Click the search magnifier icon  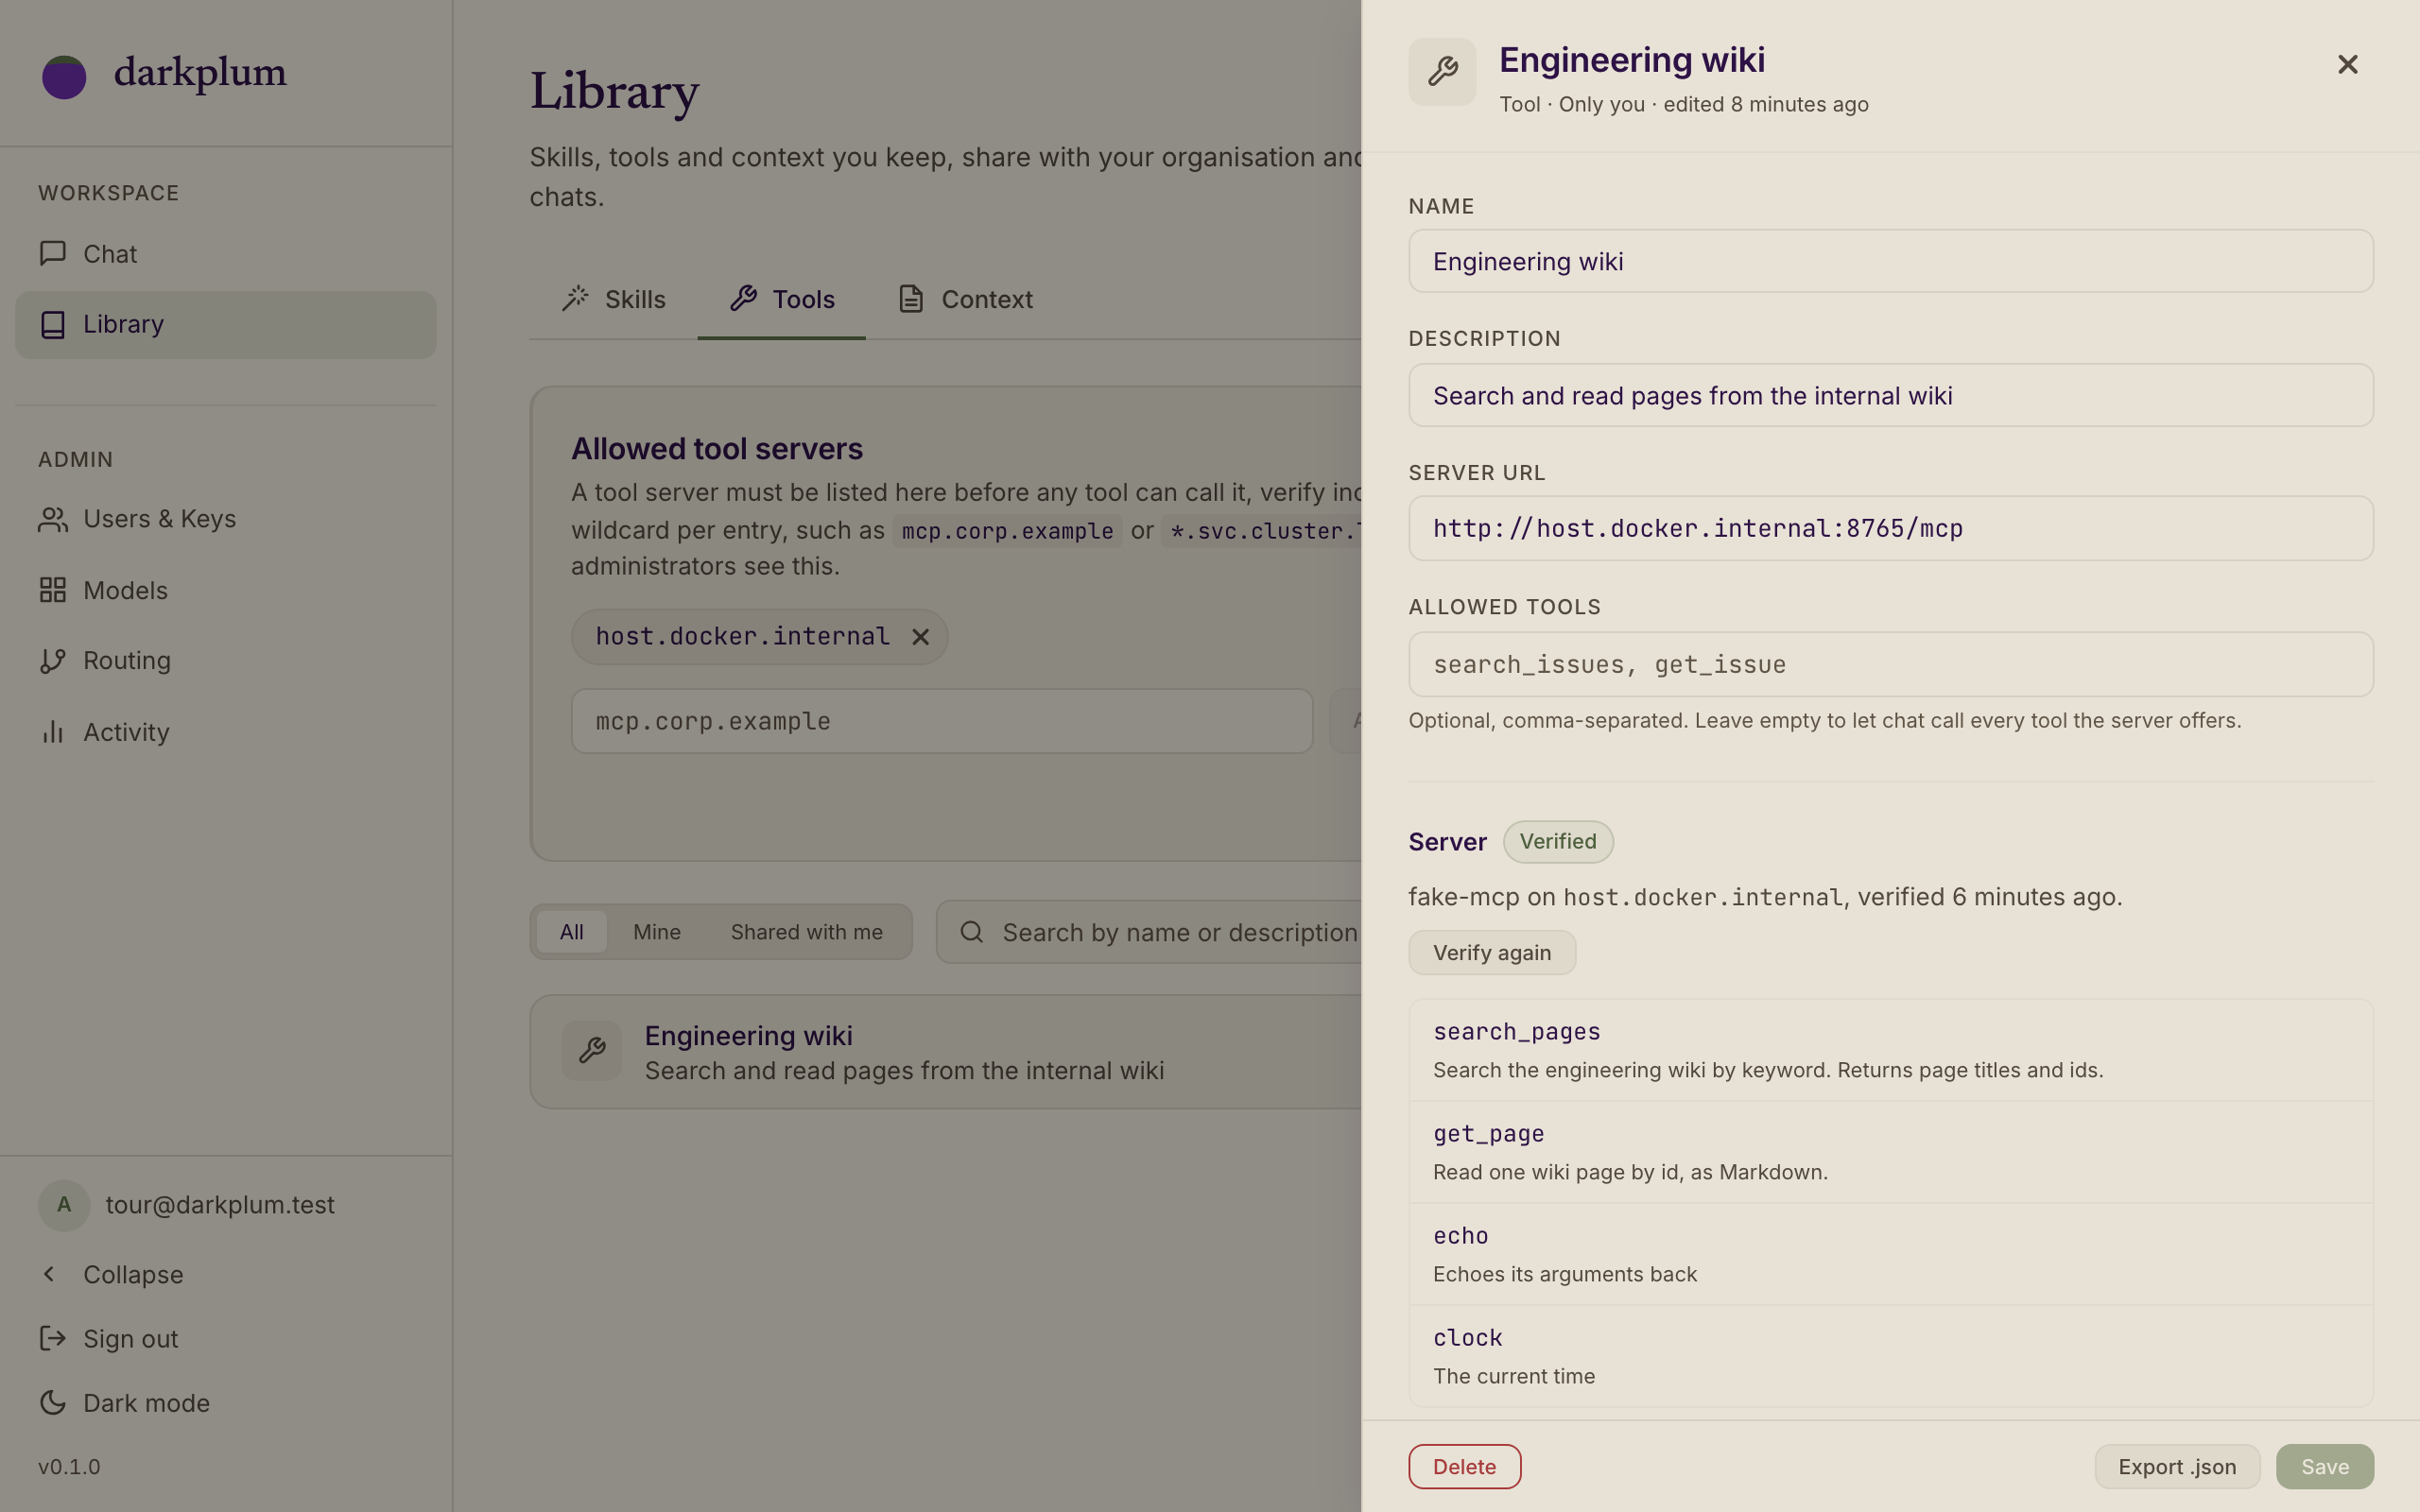tap(972, 932)
